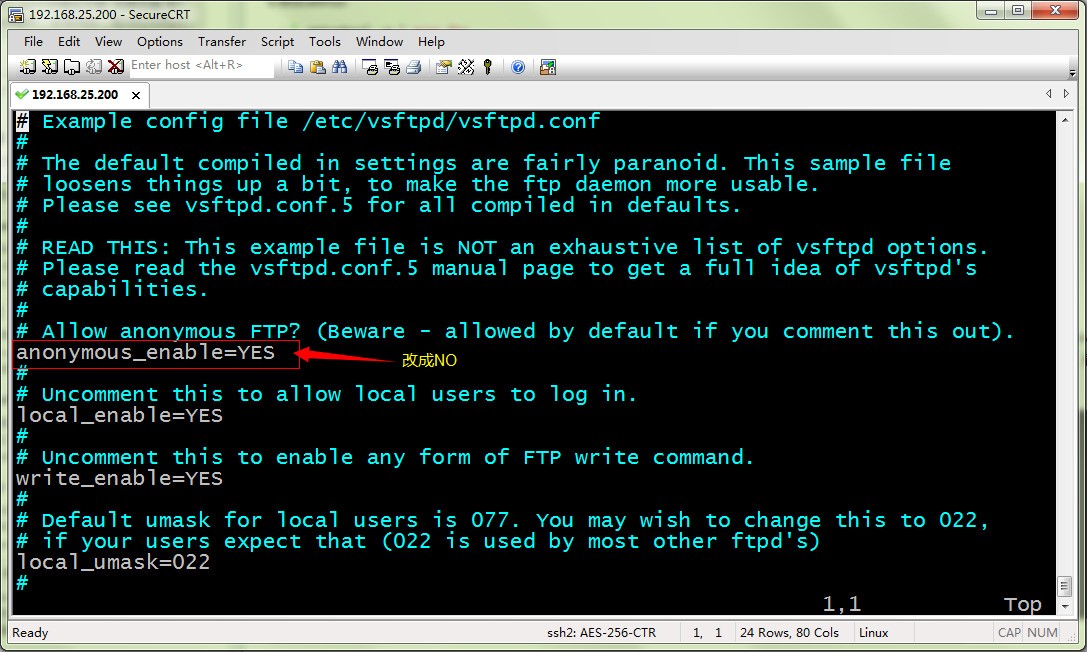Click the blue Help question icon
1087x652 pixels.
(518, 67)
